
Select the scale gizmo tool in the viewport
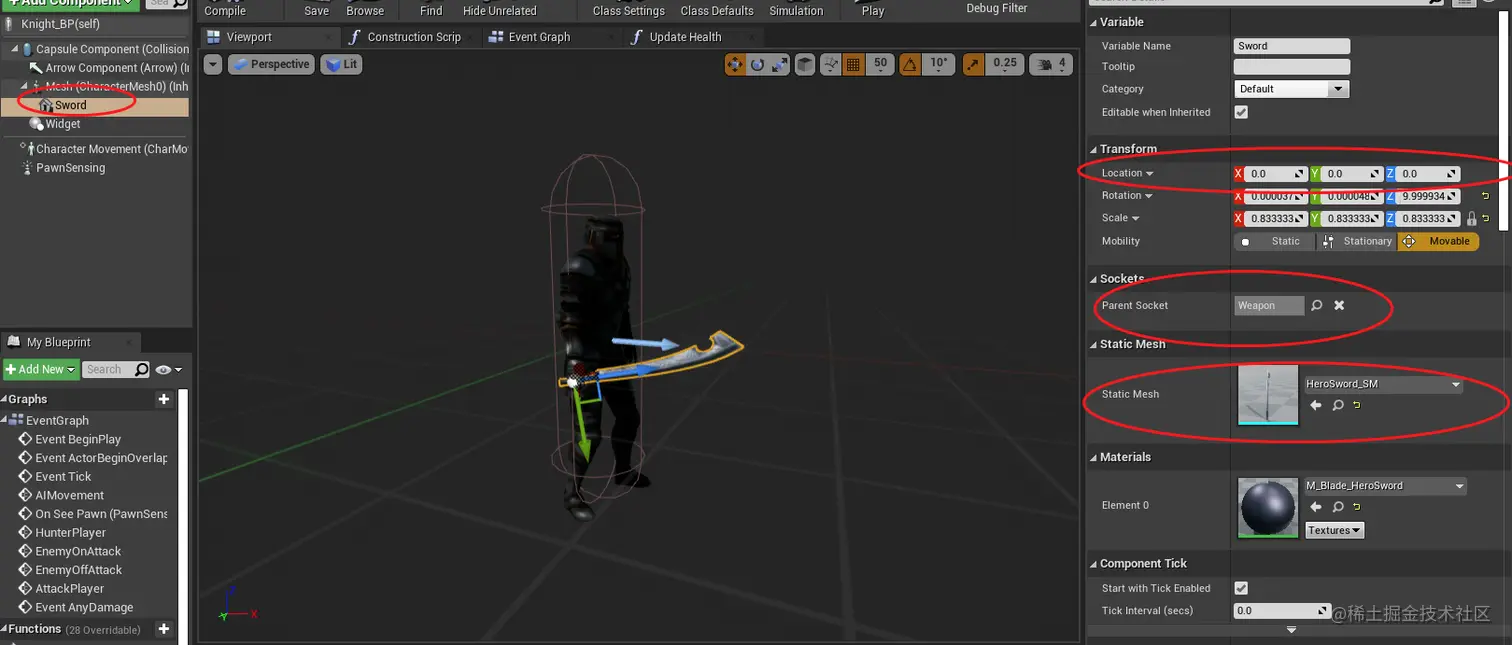point(779,64)
